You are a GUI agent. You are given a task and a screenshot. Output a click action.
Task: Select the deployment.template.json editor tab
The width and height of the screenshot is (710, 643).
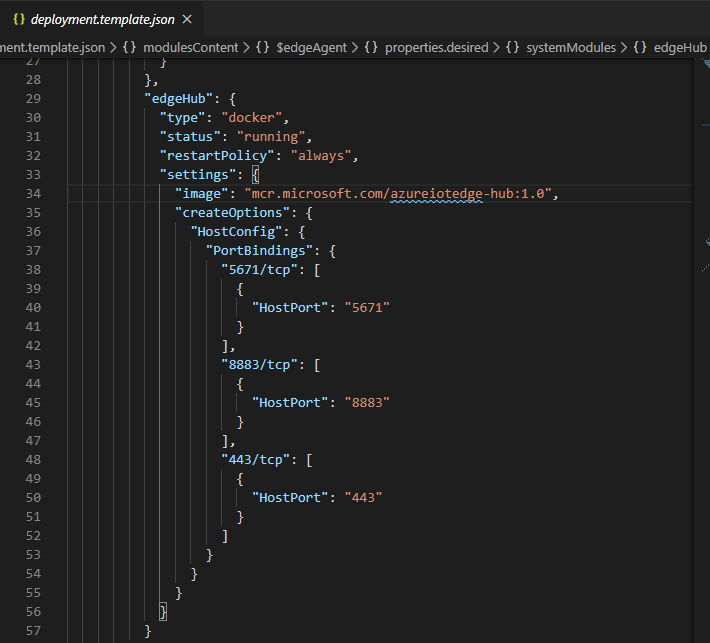coord(101,19)
